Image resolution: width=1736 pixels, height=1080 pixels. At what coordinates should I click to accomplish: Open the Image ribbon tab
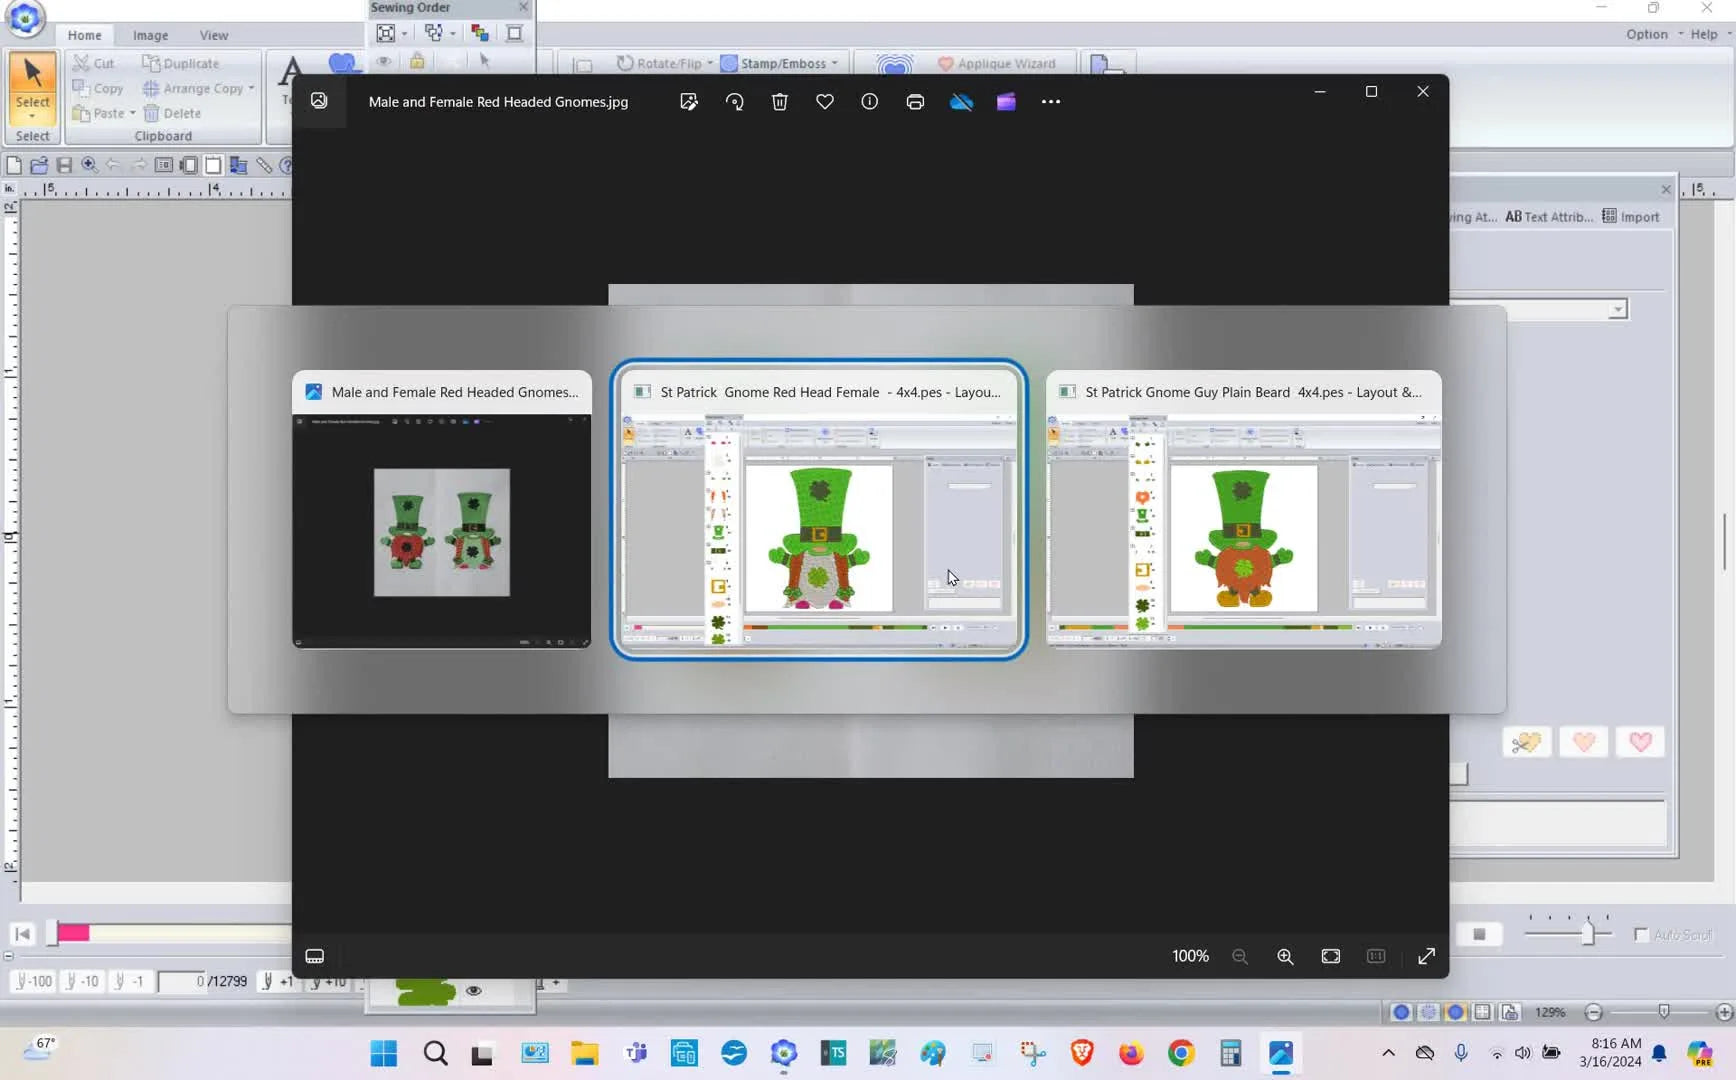[150, 35]
